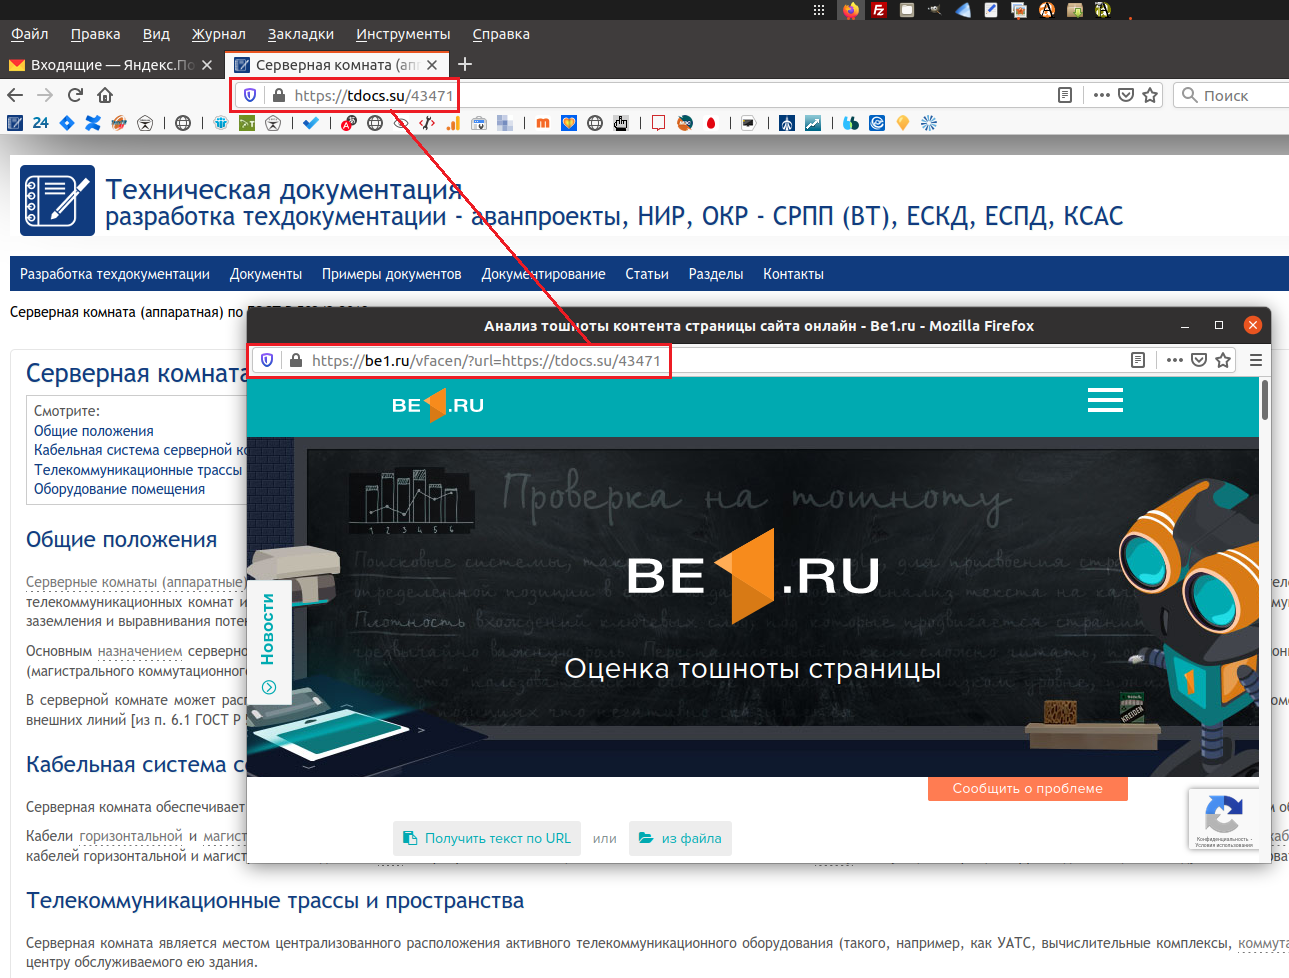Click the Поиск search field
Image resolution: width=1289 pixels, height=978 pixels.
point(1232,95)
